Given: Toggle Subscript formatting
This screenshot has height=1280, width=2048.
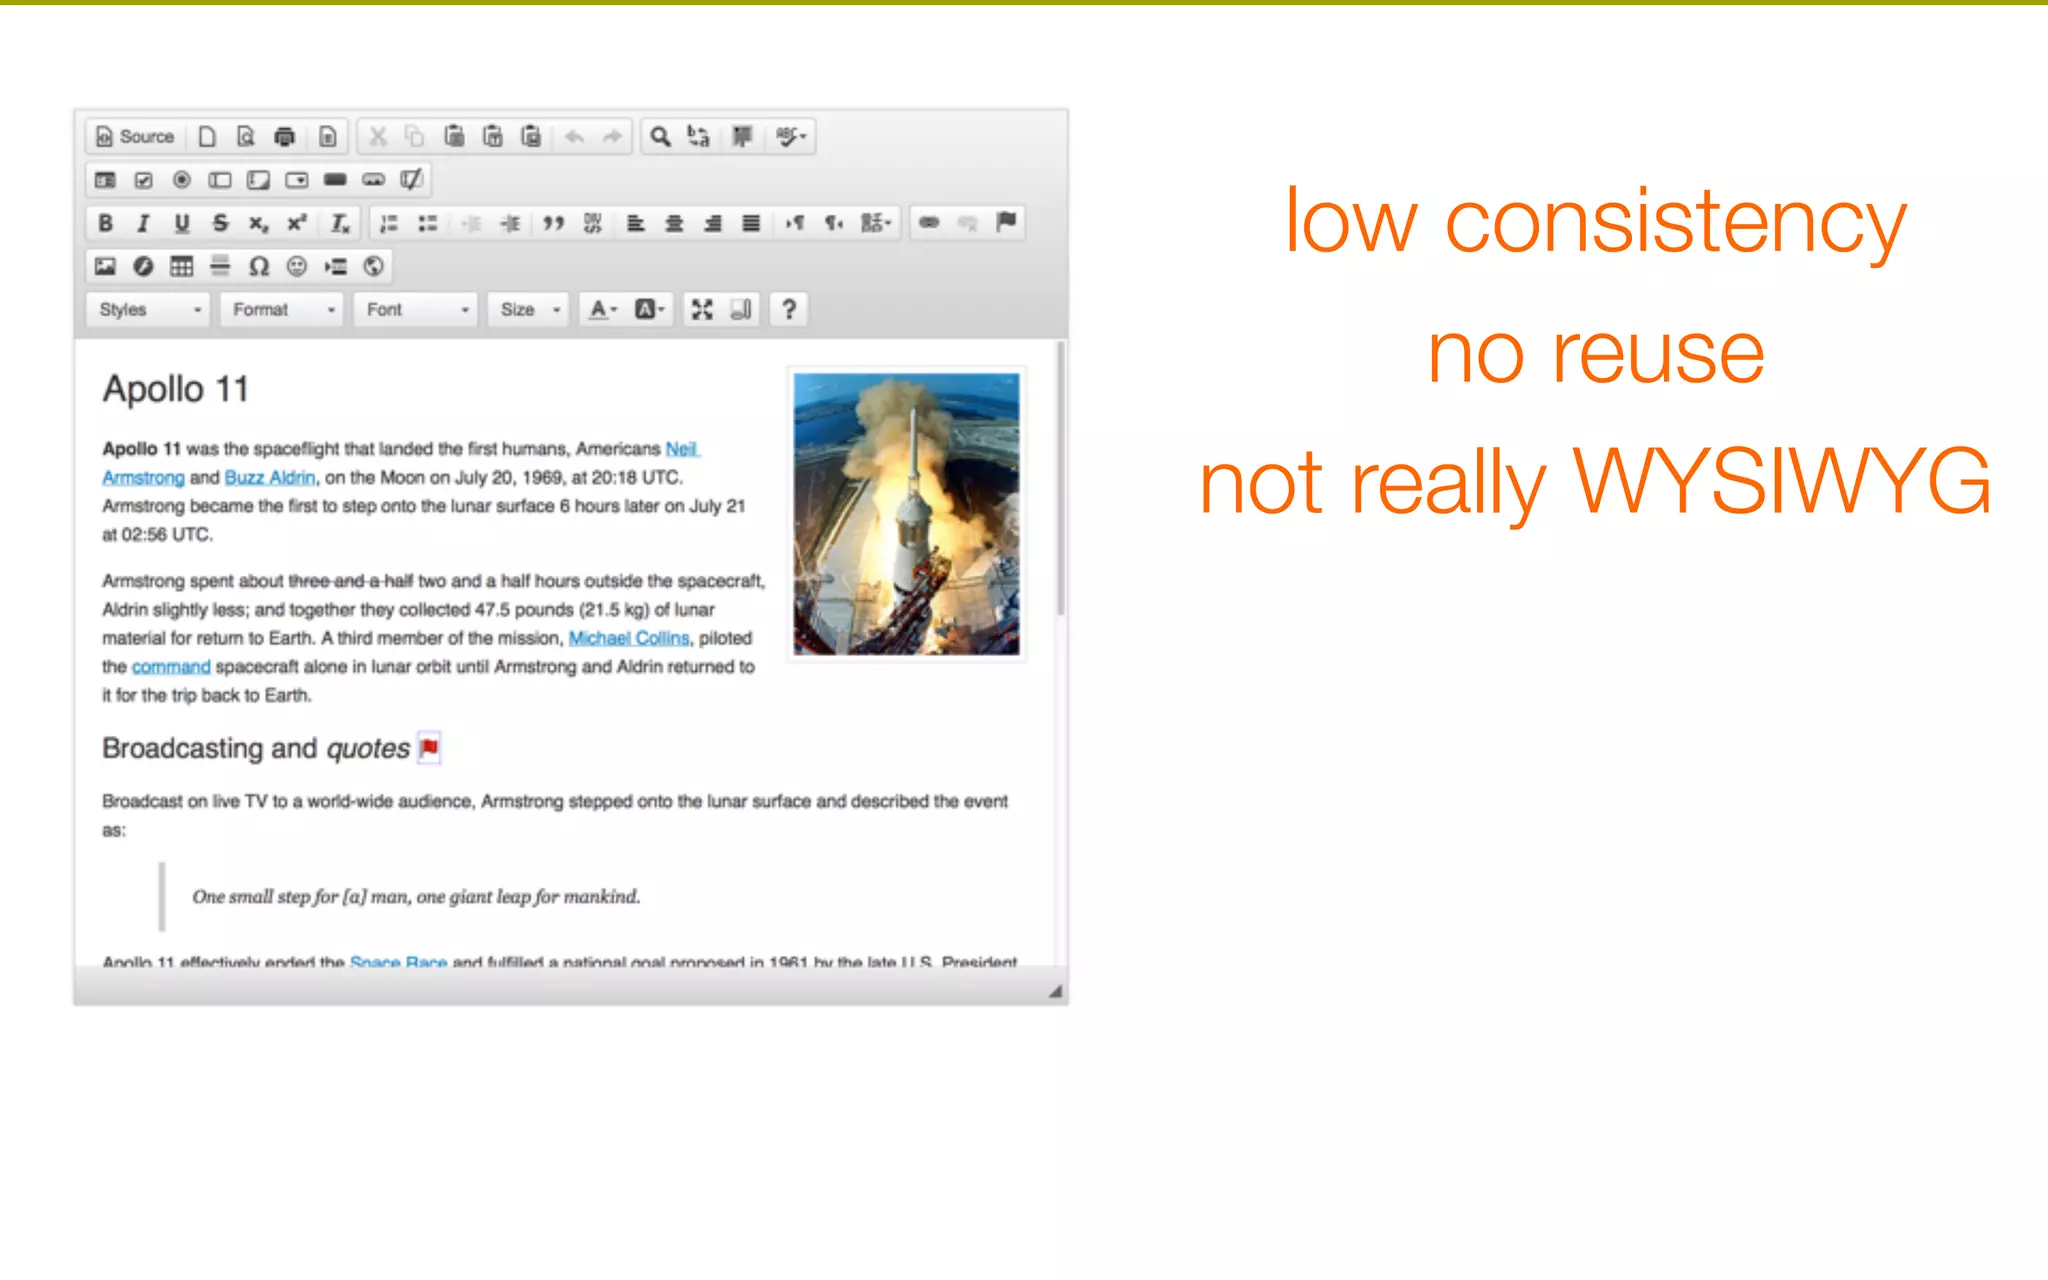Looking at the screenshot, I should (x=259, y=223).
